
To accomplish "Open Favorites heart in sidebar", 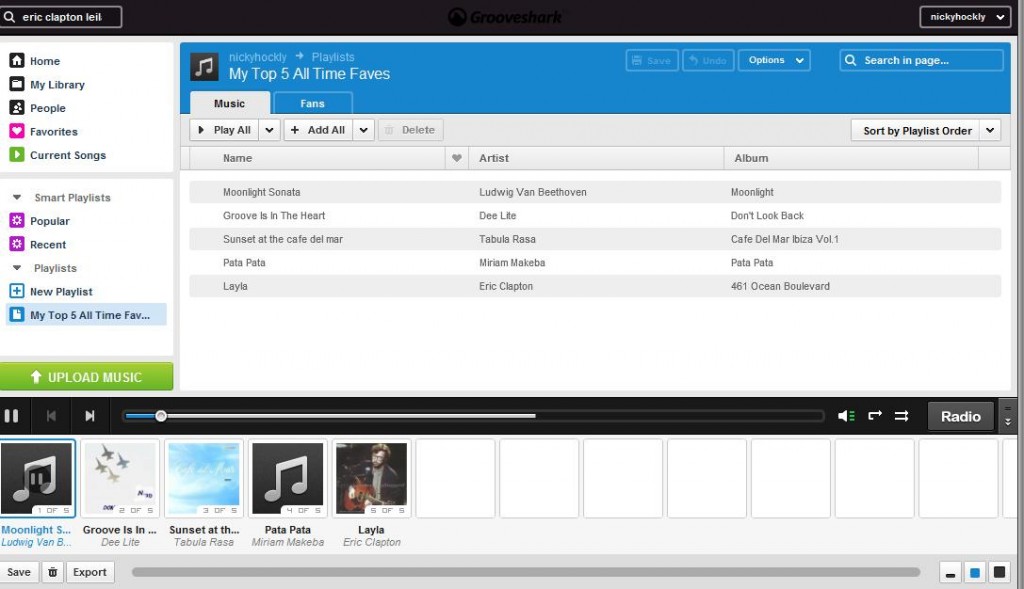I will pos(44,131).
